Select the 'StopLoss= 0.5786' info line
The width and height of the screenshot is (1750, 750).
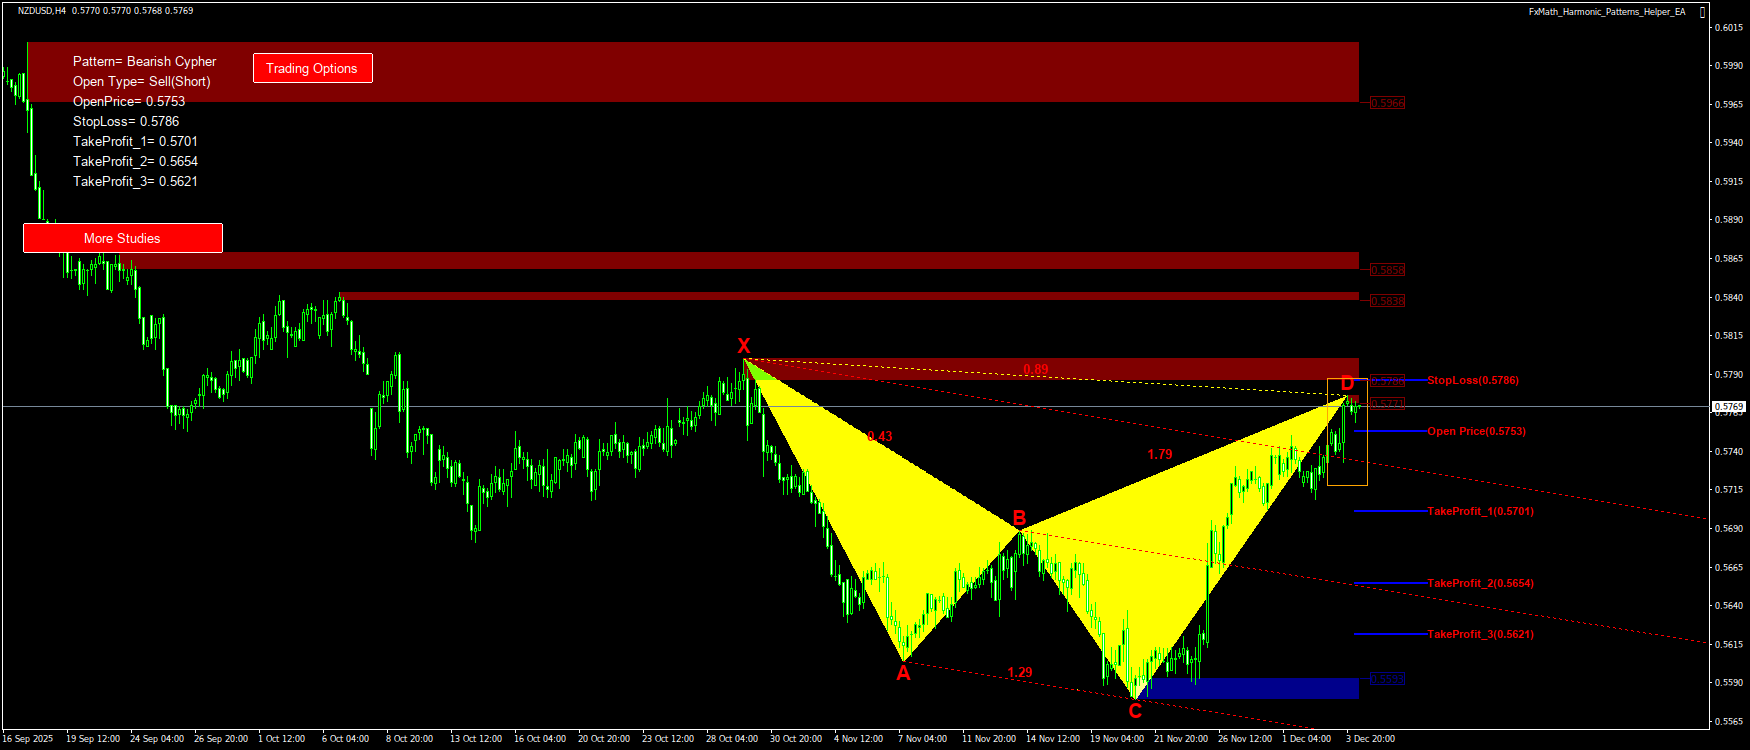pyautogui.click(x=126, y=121)
